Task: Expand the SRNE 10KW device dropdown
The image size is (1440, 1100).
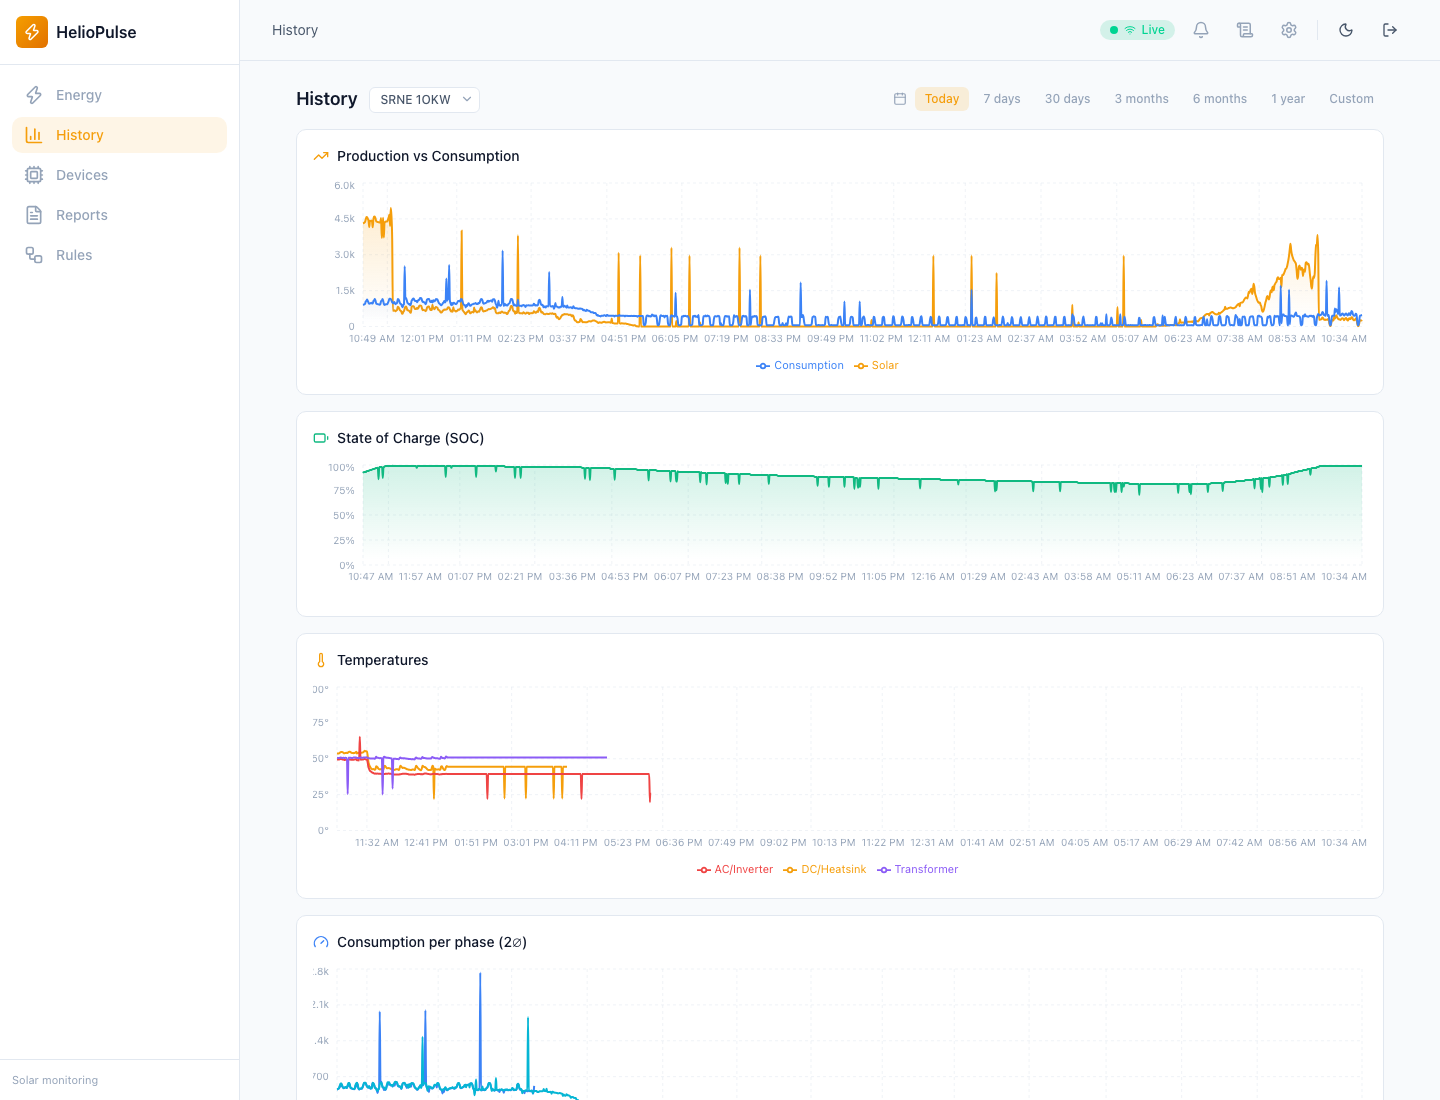Action: 424,99
